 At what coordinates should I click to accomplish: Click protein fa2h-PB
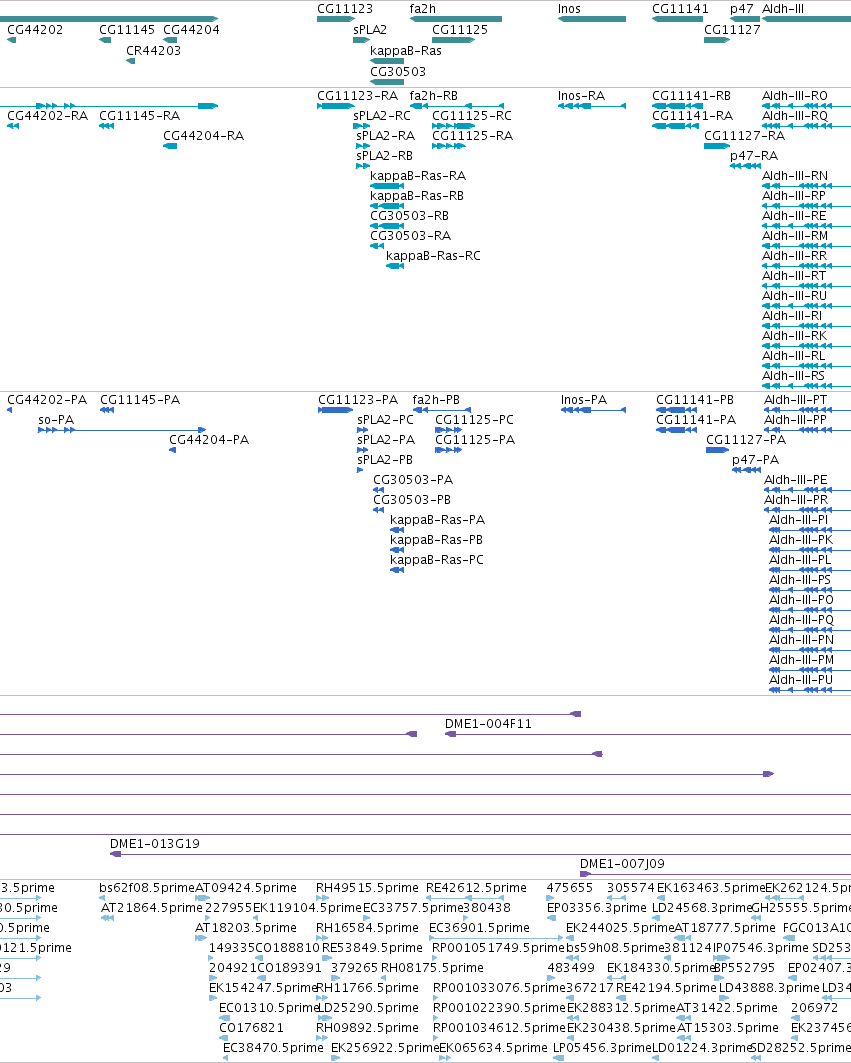436,400
